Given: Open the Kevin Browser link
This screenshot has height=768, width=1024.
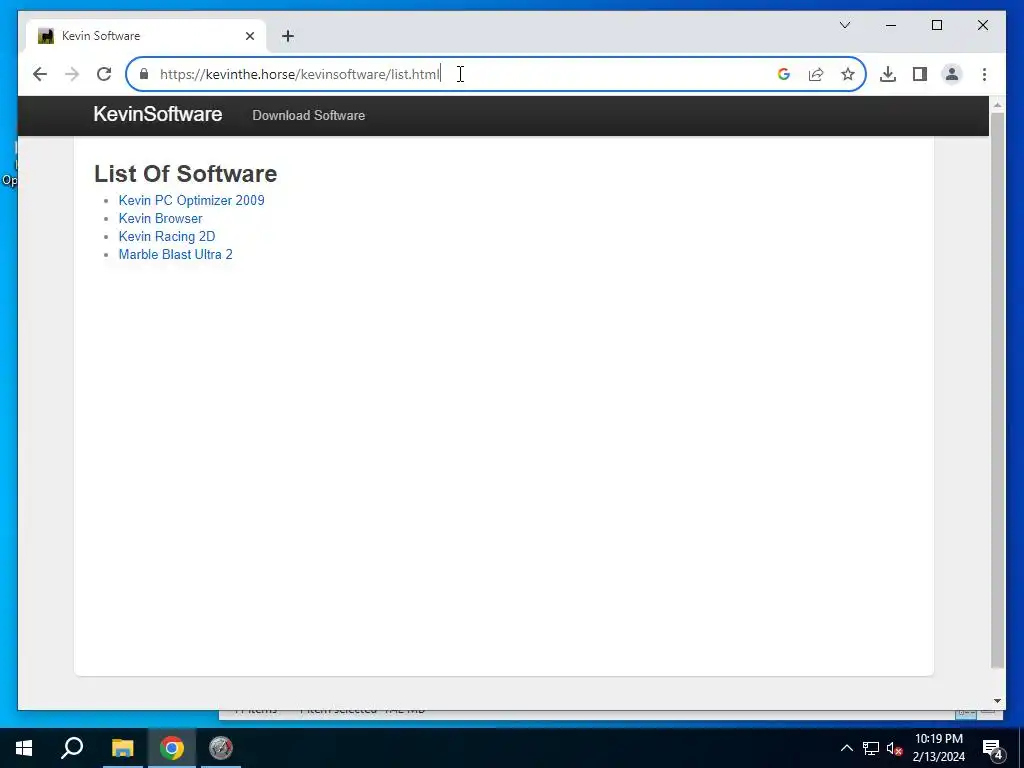Looking at the screenshot, I should (x=161, y=219).
